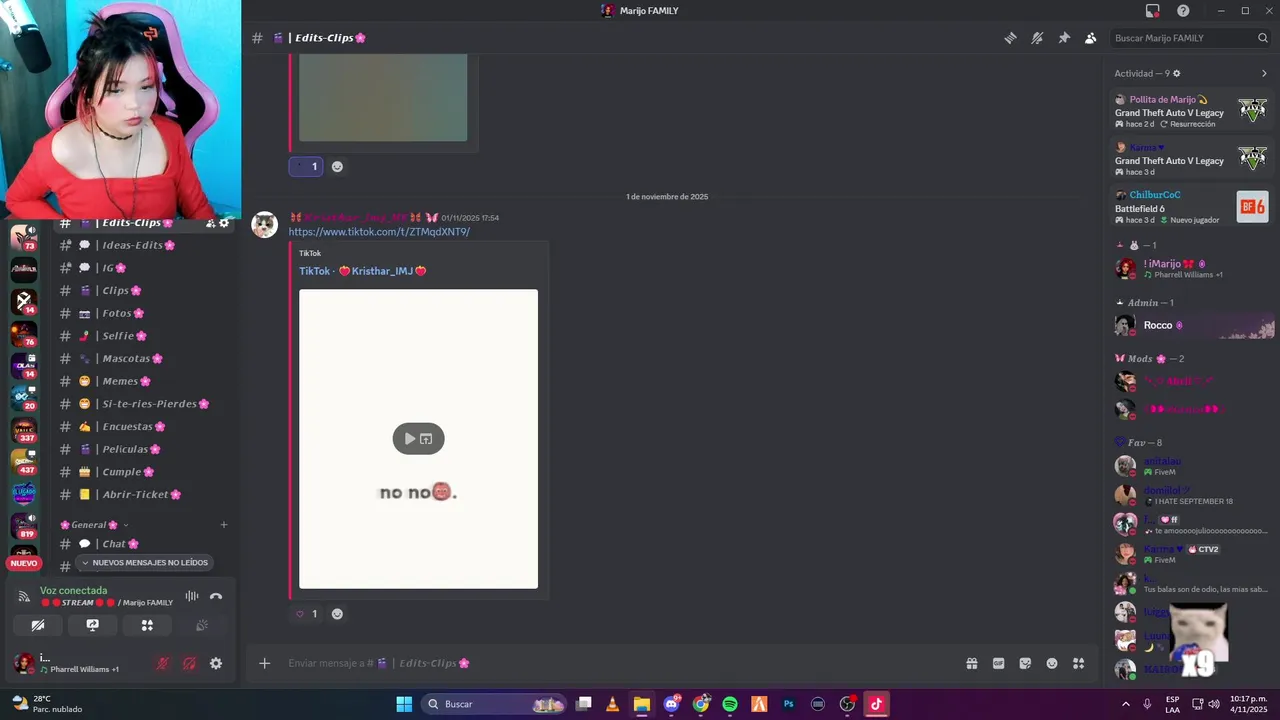Click the Enviar mensaje text box
This screenshot has width=1280, height=720.
pyautogui.click(x=620, y=663)
